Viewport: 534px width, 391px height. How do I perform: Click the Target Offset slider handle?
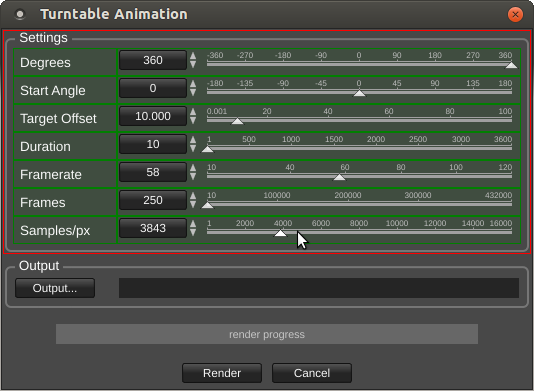(x=237, y=121)
